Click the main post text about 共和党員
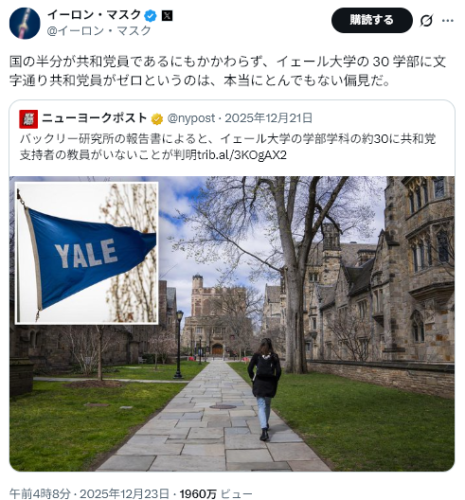The width and height of the screenshot is (465, 500). [228, 71]
